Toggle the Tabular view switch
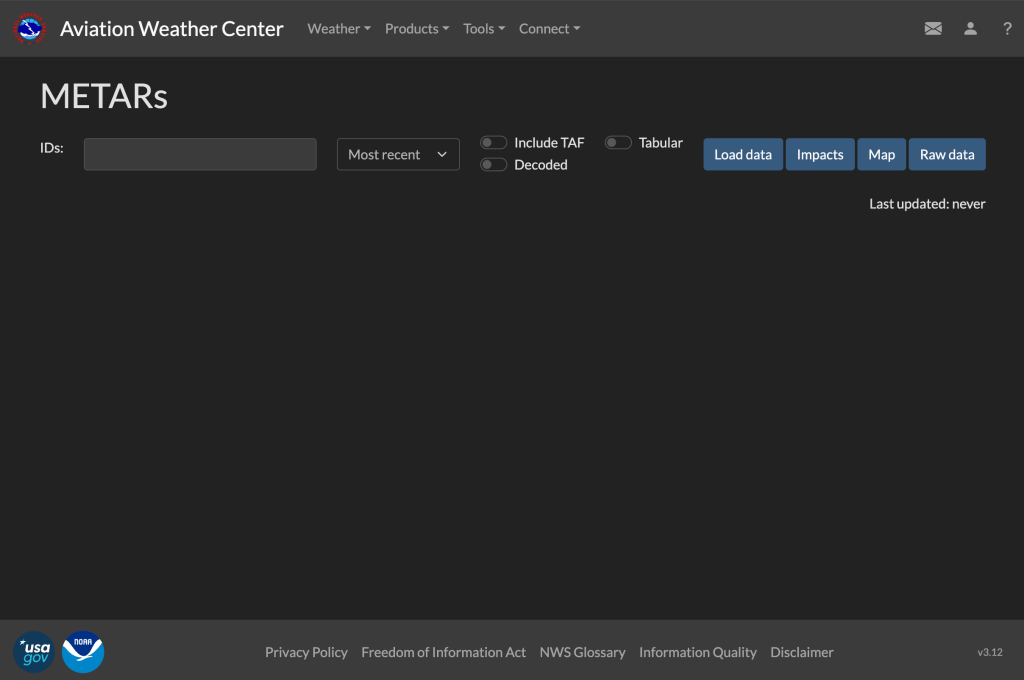 618,143
